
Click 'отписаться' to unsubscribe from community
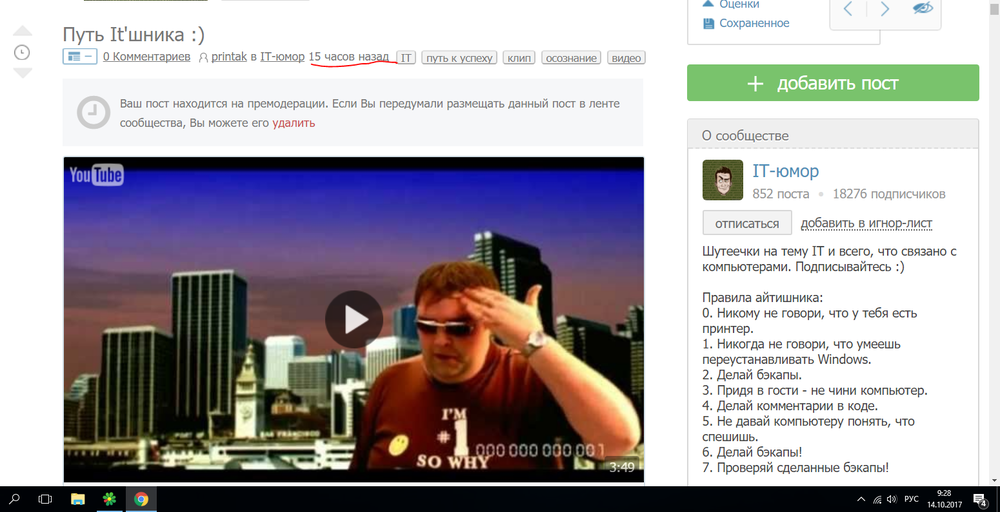[746, 222]
